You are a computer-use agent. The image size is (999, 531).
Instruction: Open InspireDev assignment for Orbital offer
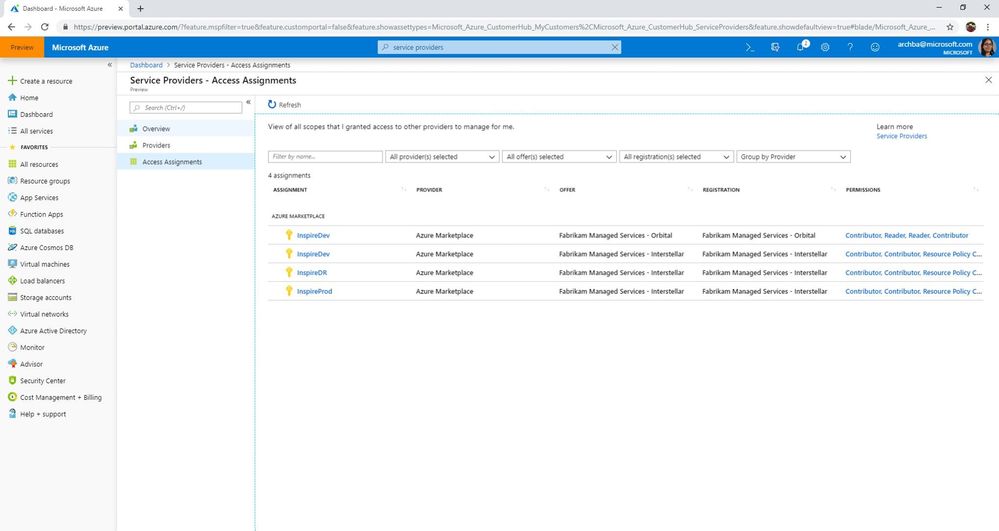(313, 235)
